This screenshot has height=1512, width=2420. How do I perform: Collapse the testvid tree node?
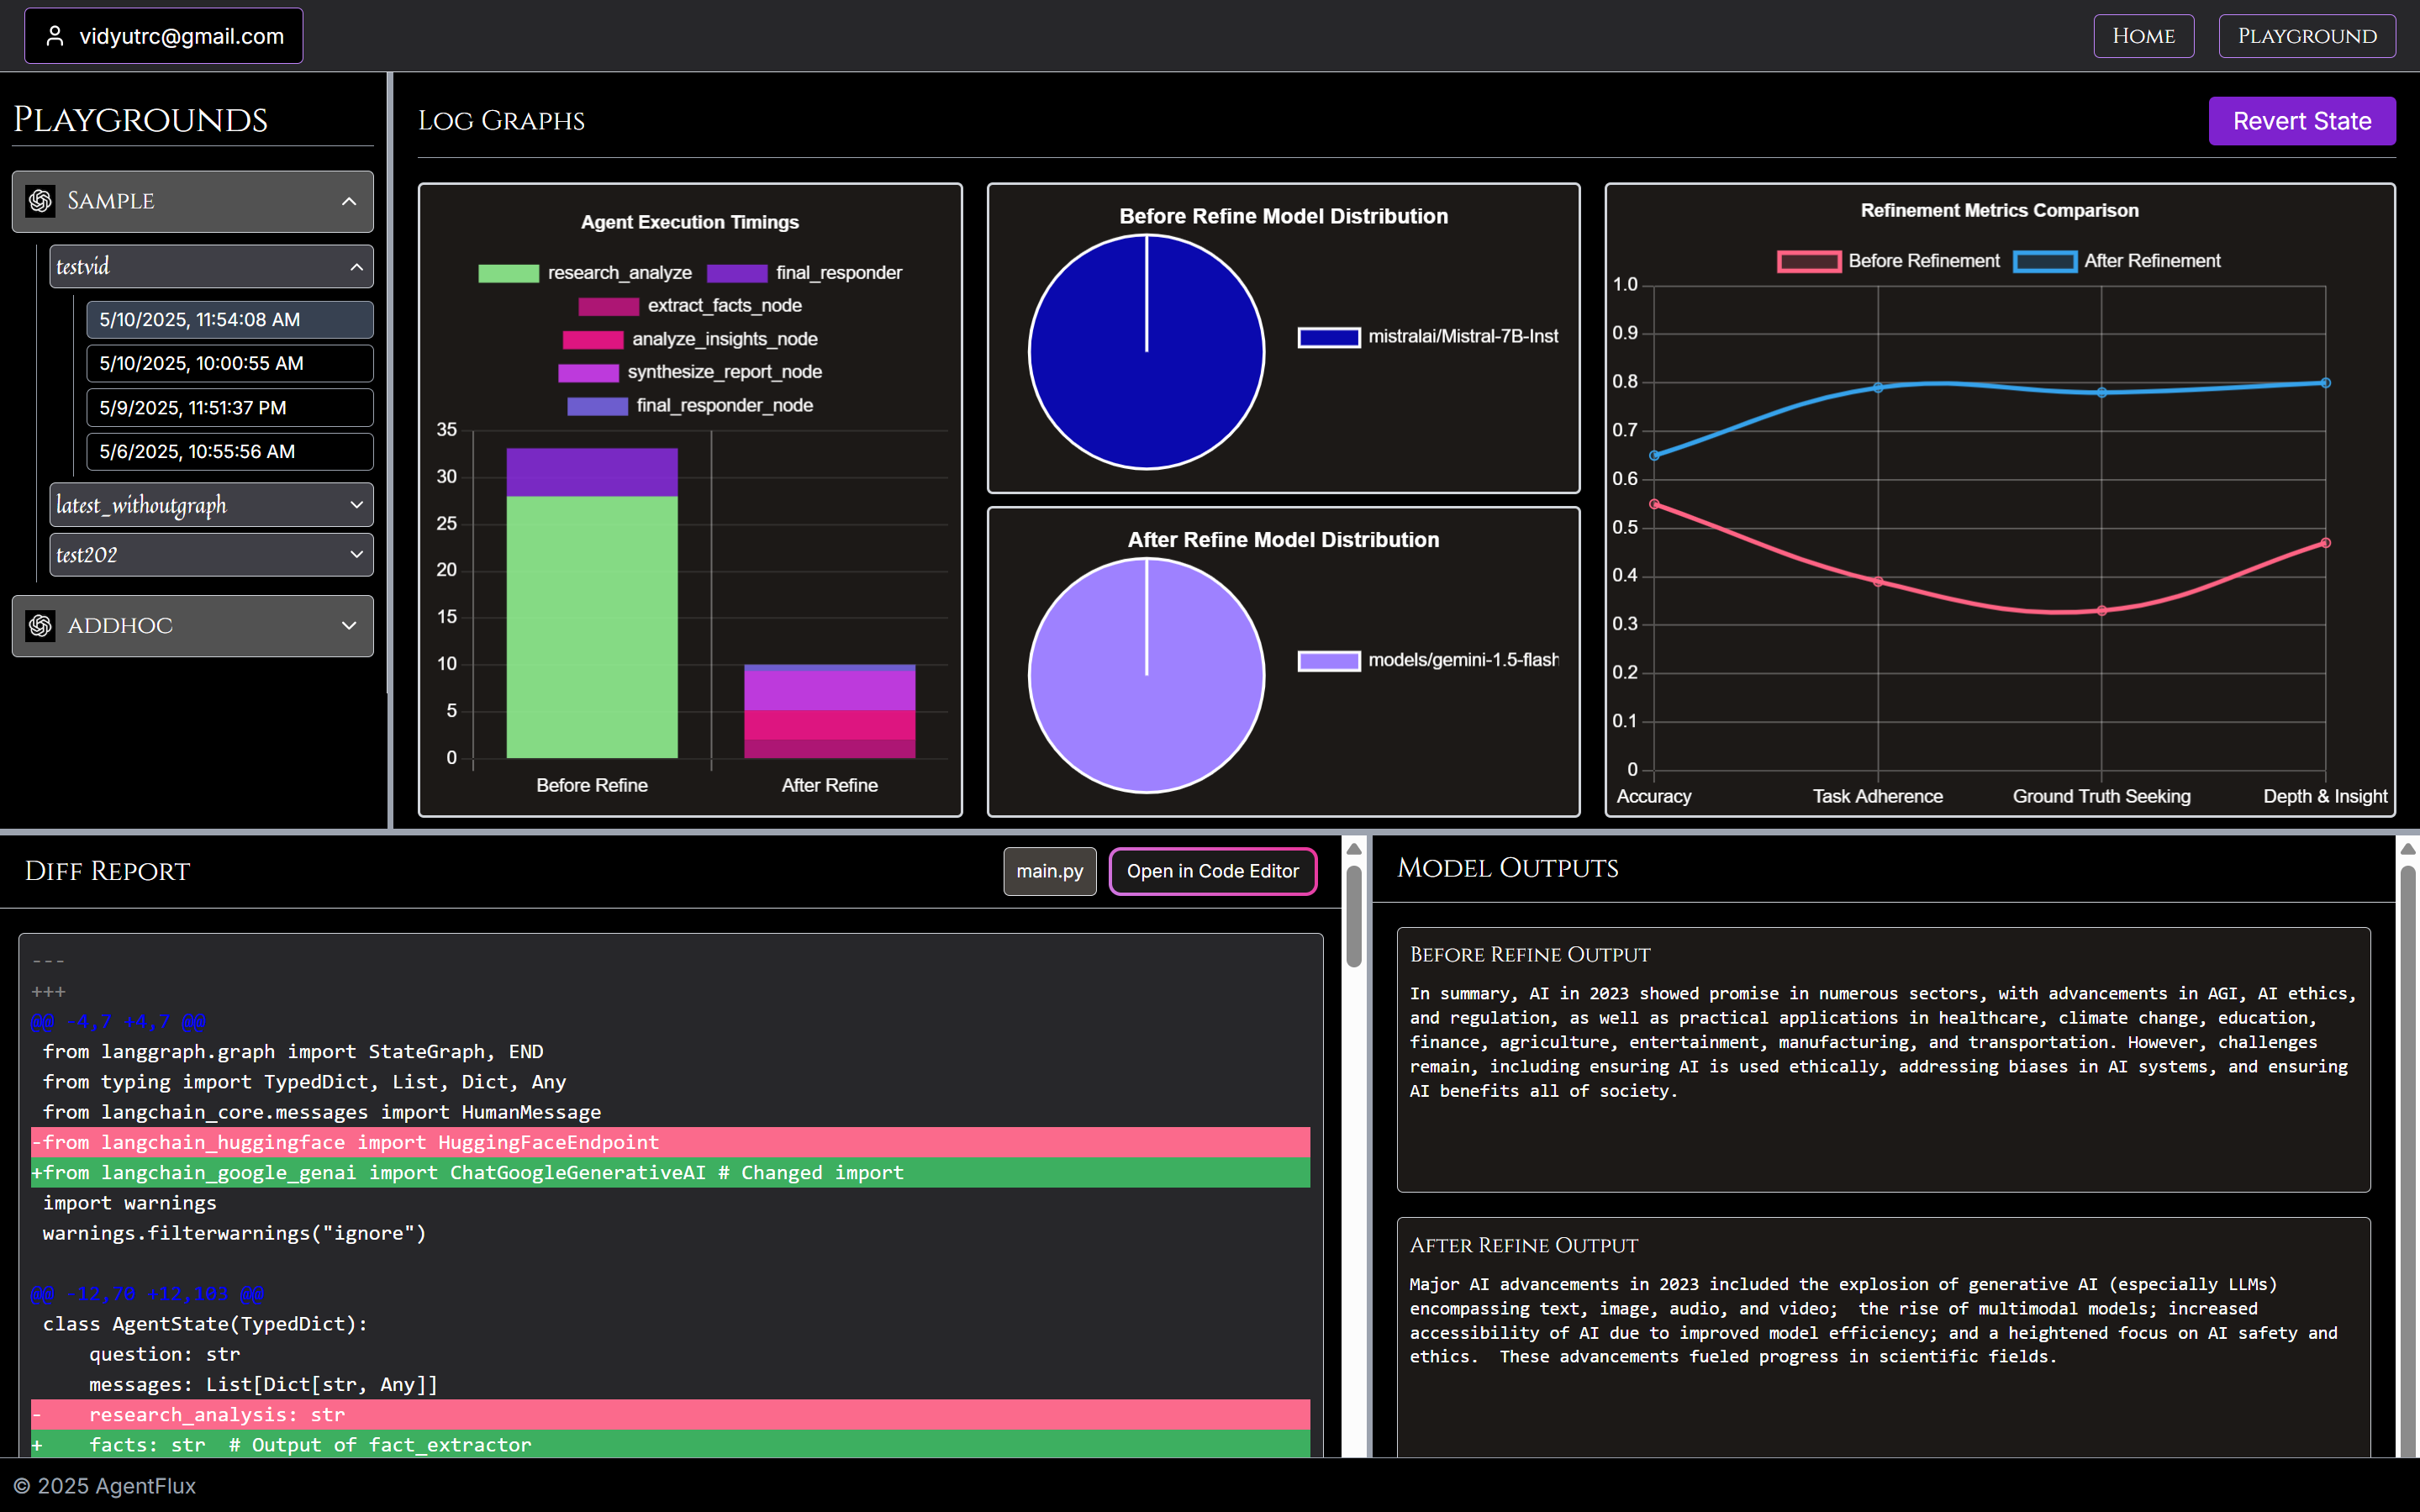point(356,267)
